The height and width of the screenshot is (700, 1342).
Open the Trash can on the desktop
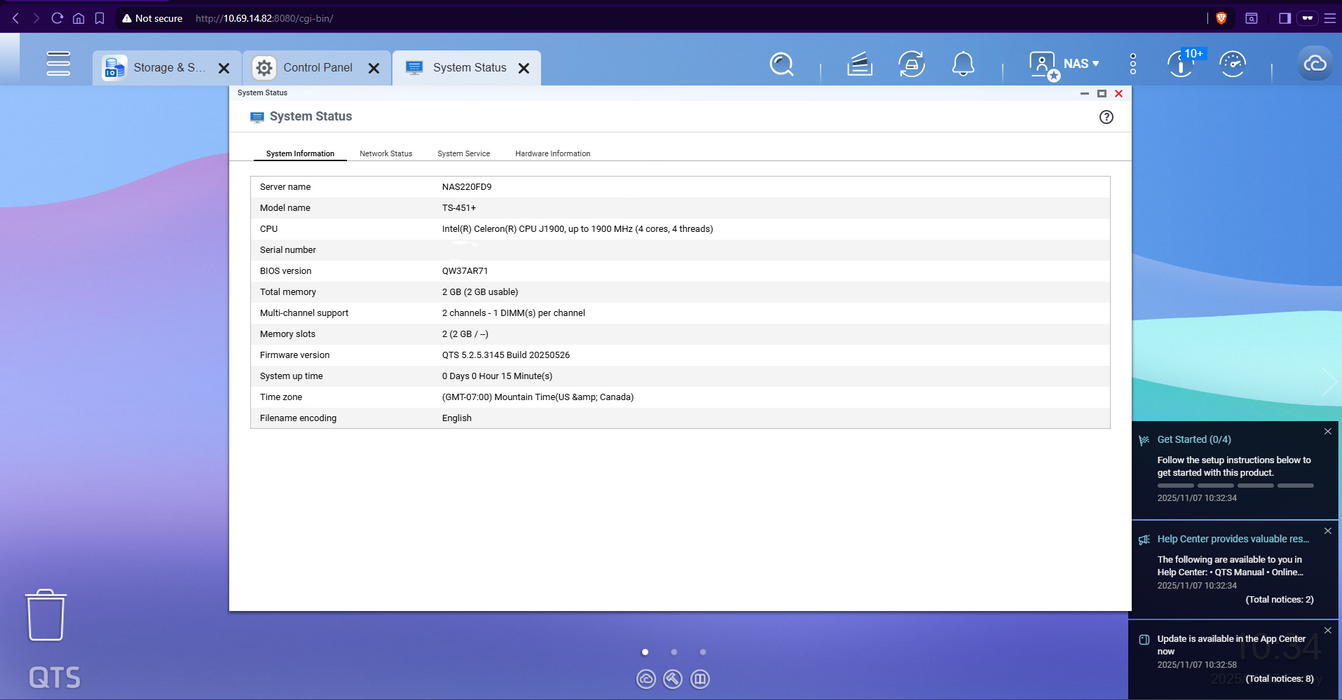pyautogui.click(x=46, y=614)
